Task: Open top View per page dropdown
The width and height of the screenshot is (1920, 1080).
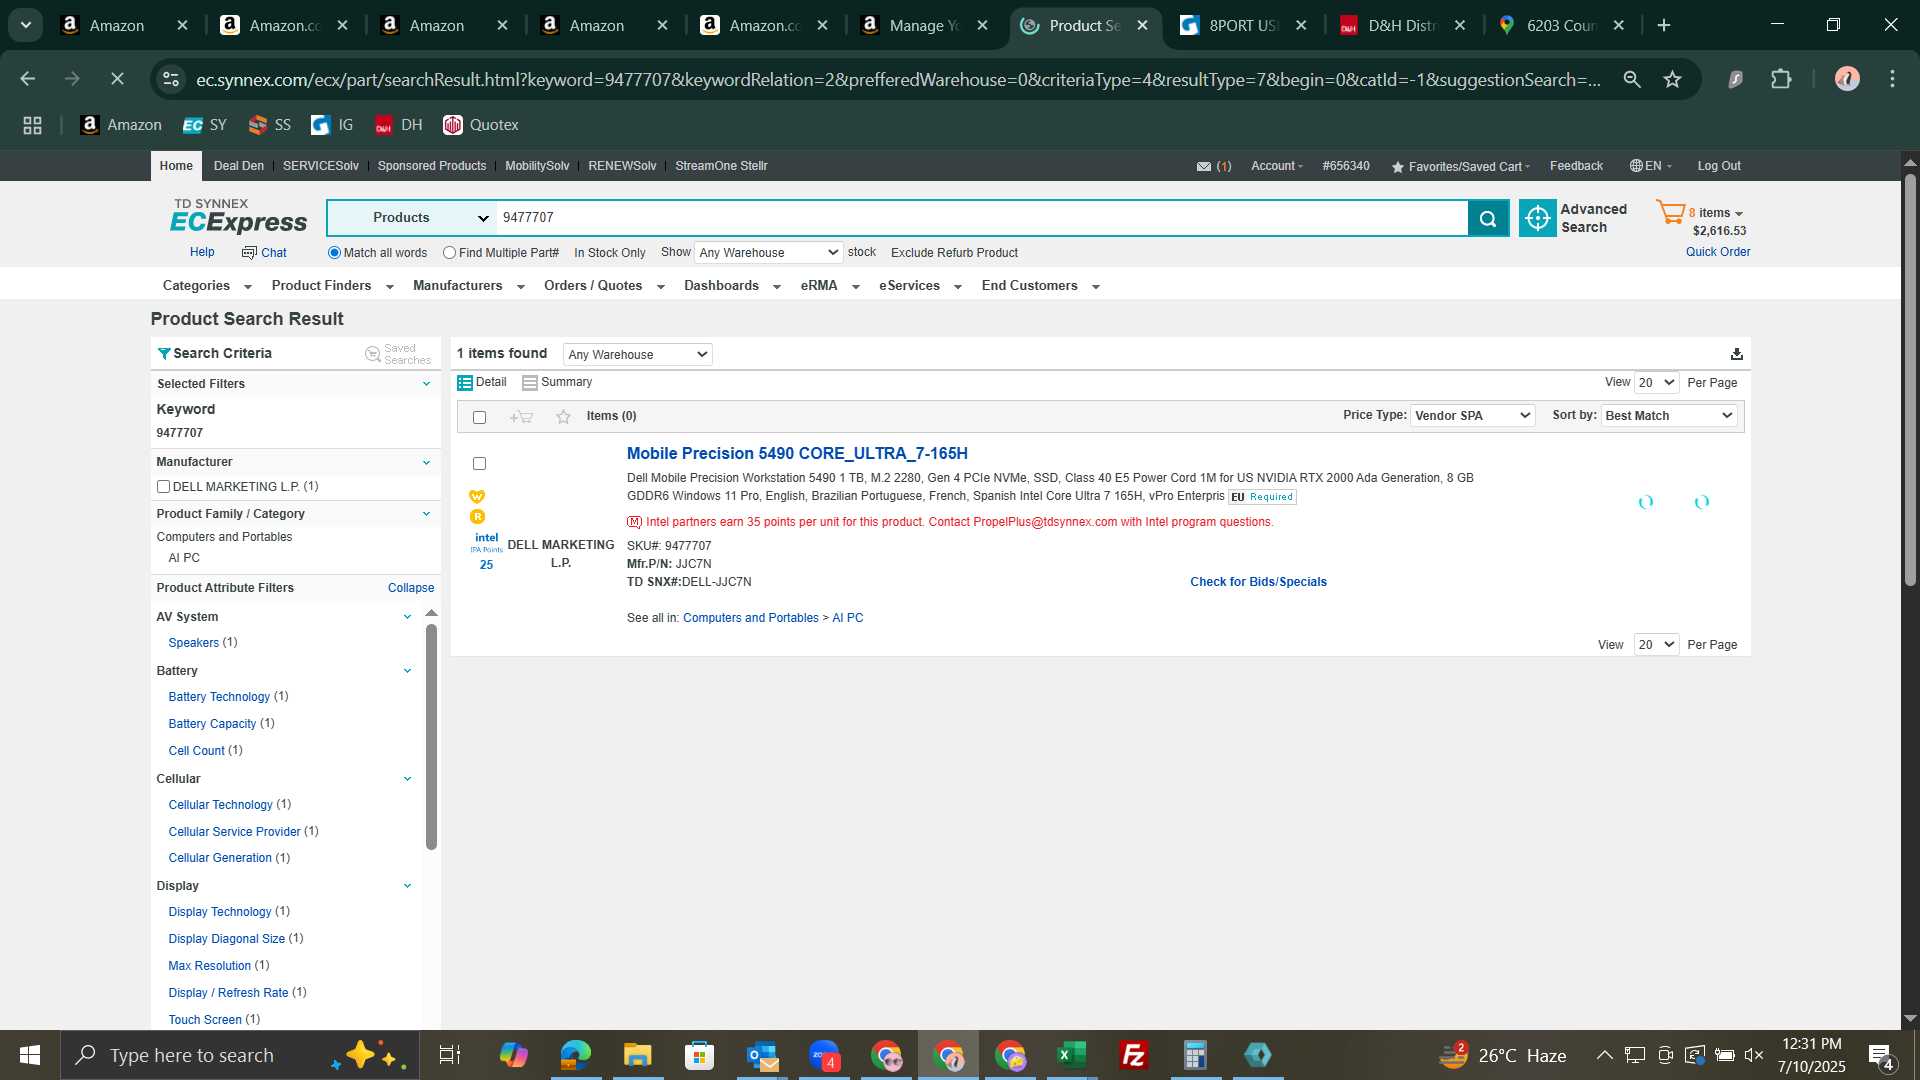Action: [1656, 383]
